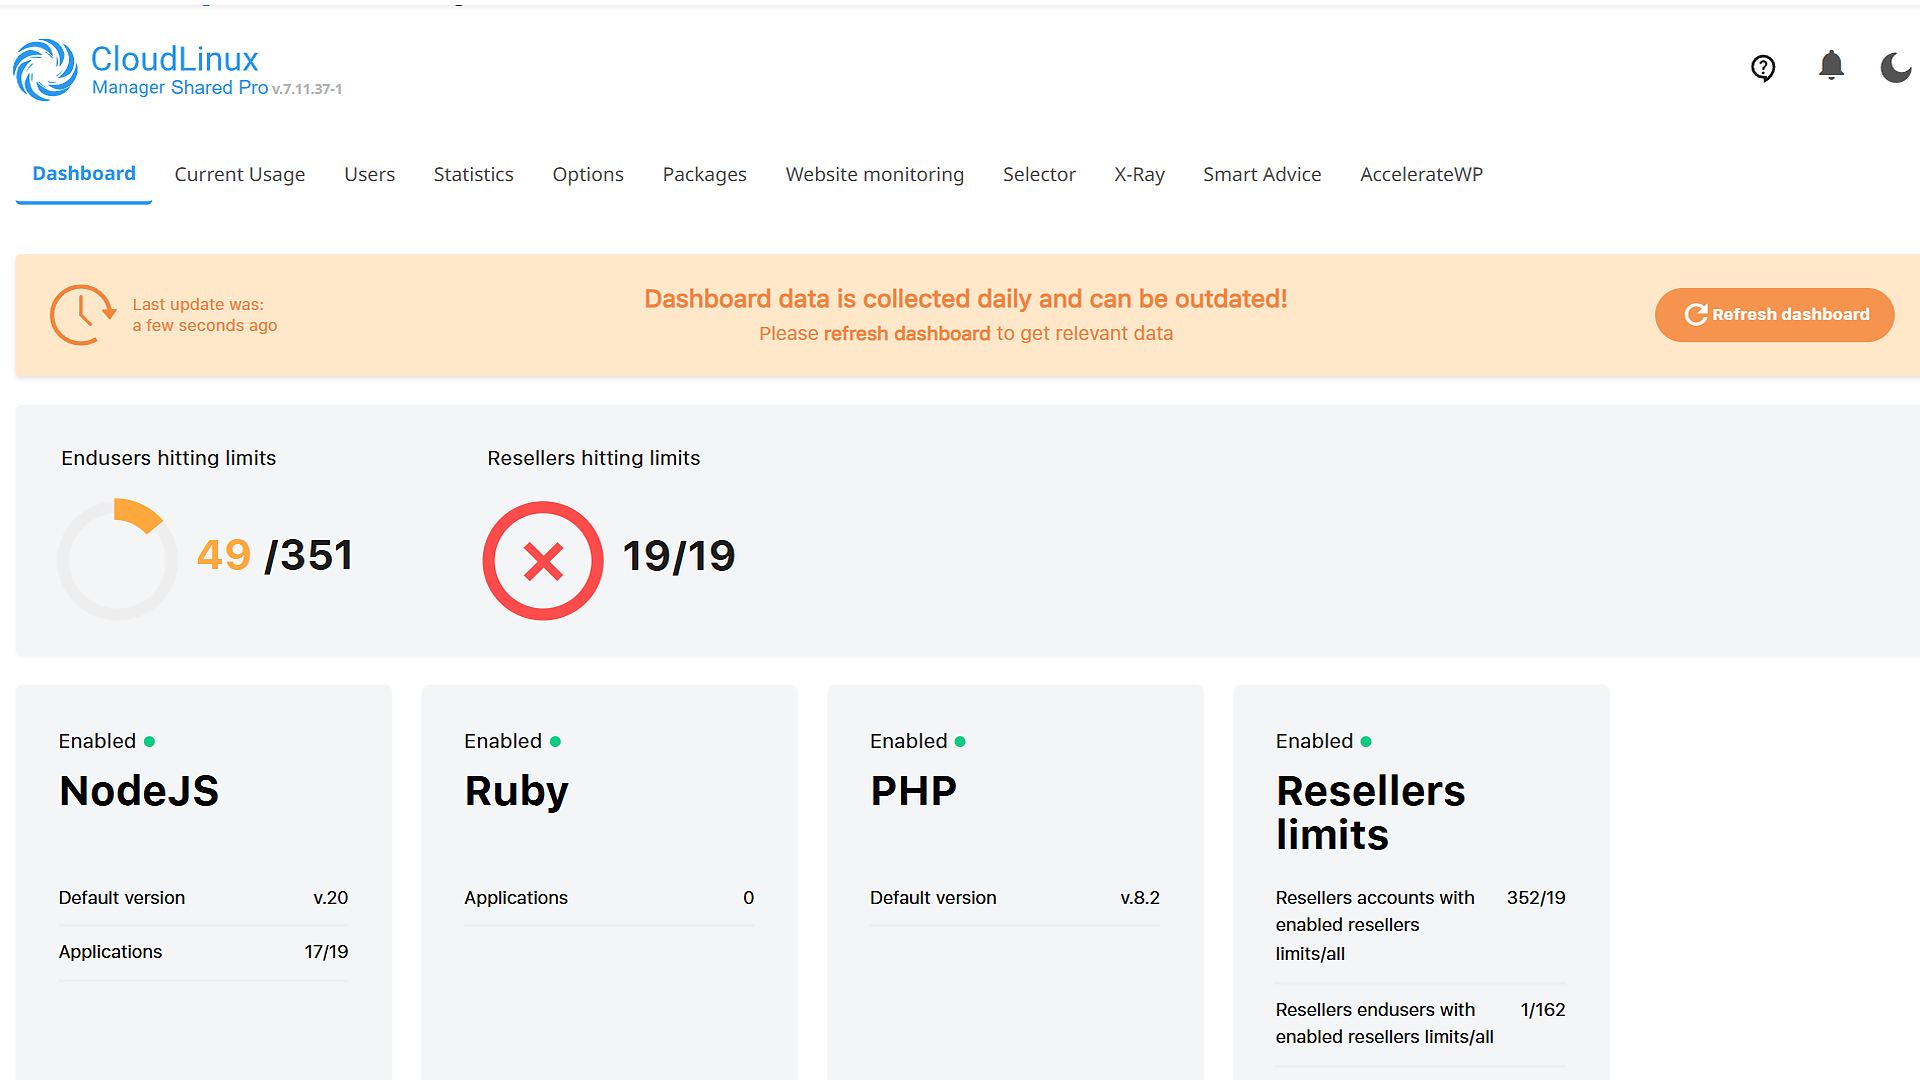The height and width of the screenshot is (1080, 1920).
Task: Open the notifications bell icon
Action: tap(1831, 66)
